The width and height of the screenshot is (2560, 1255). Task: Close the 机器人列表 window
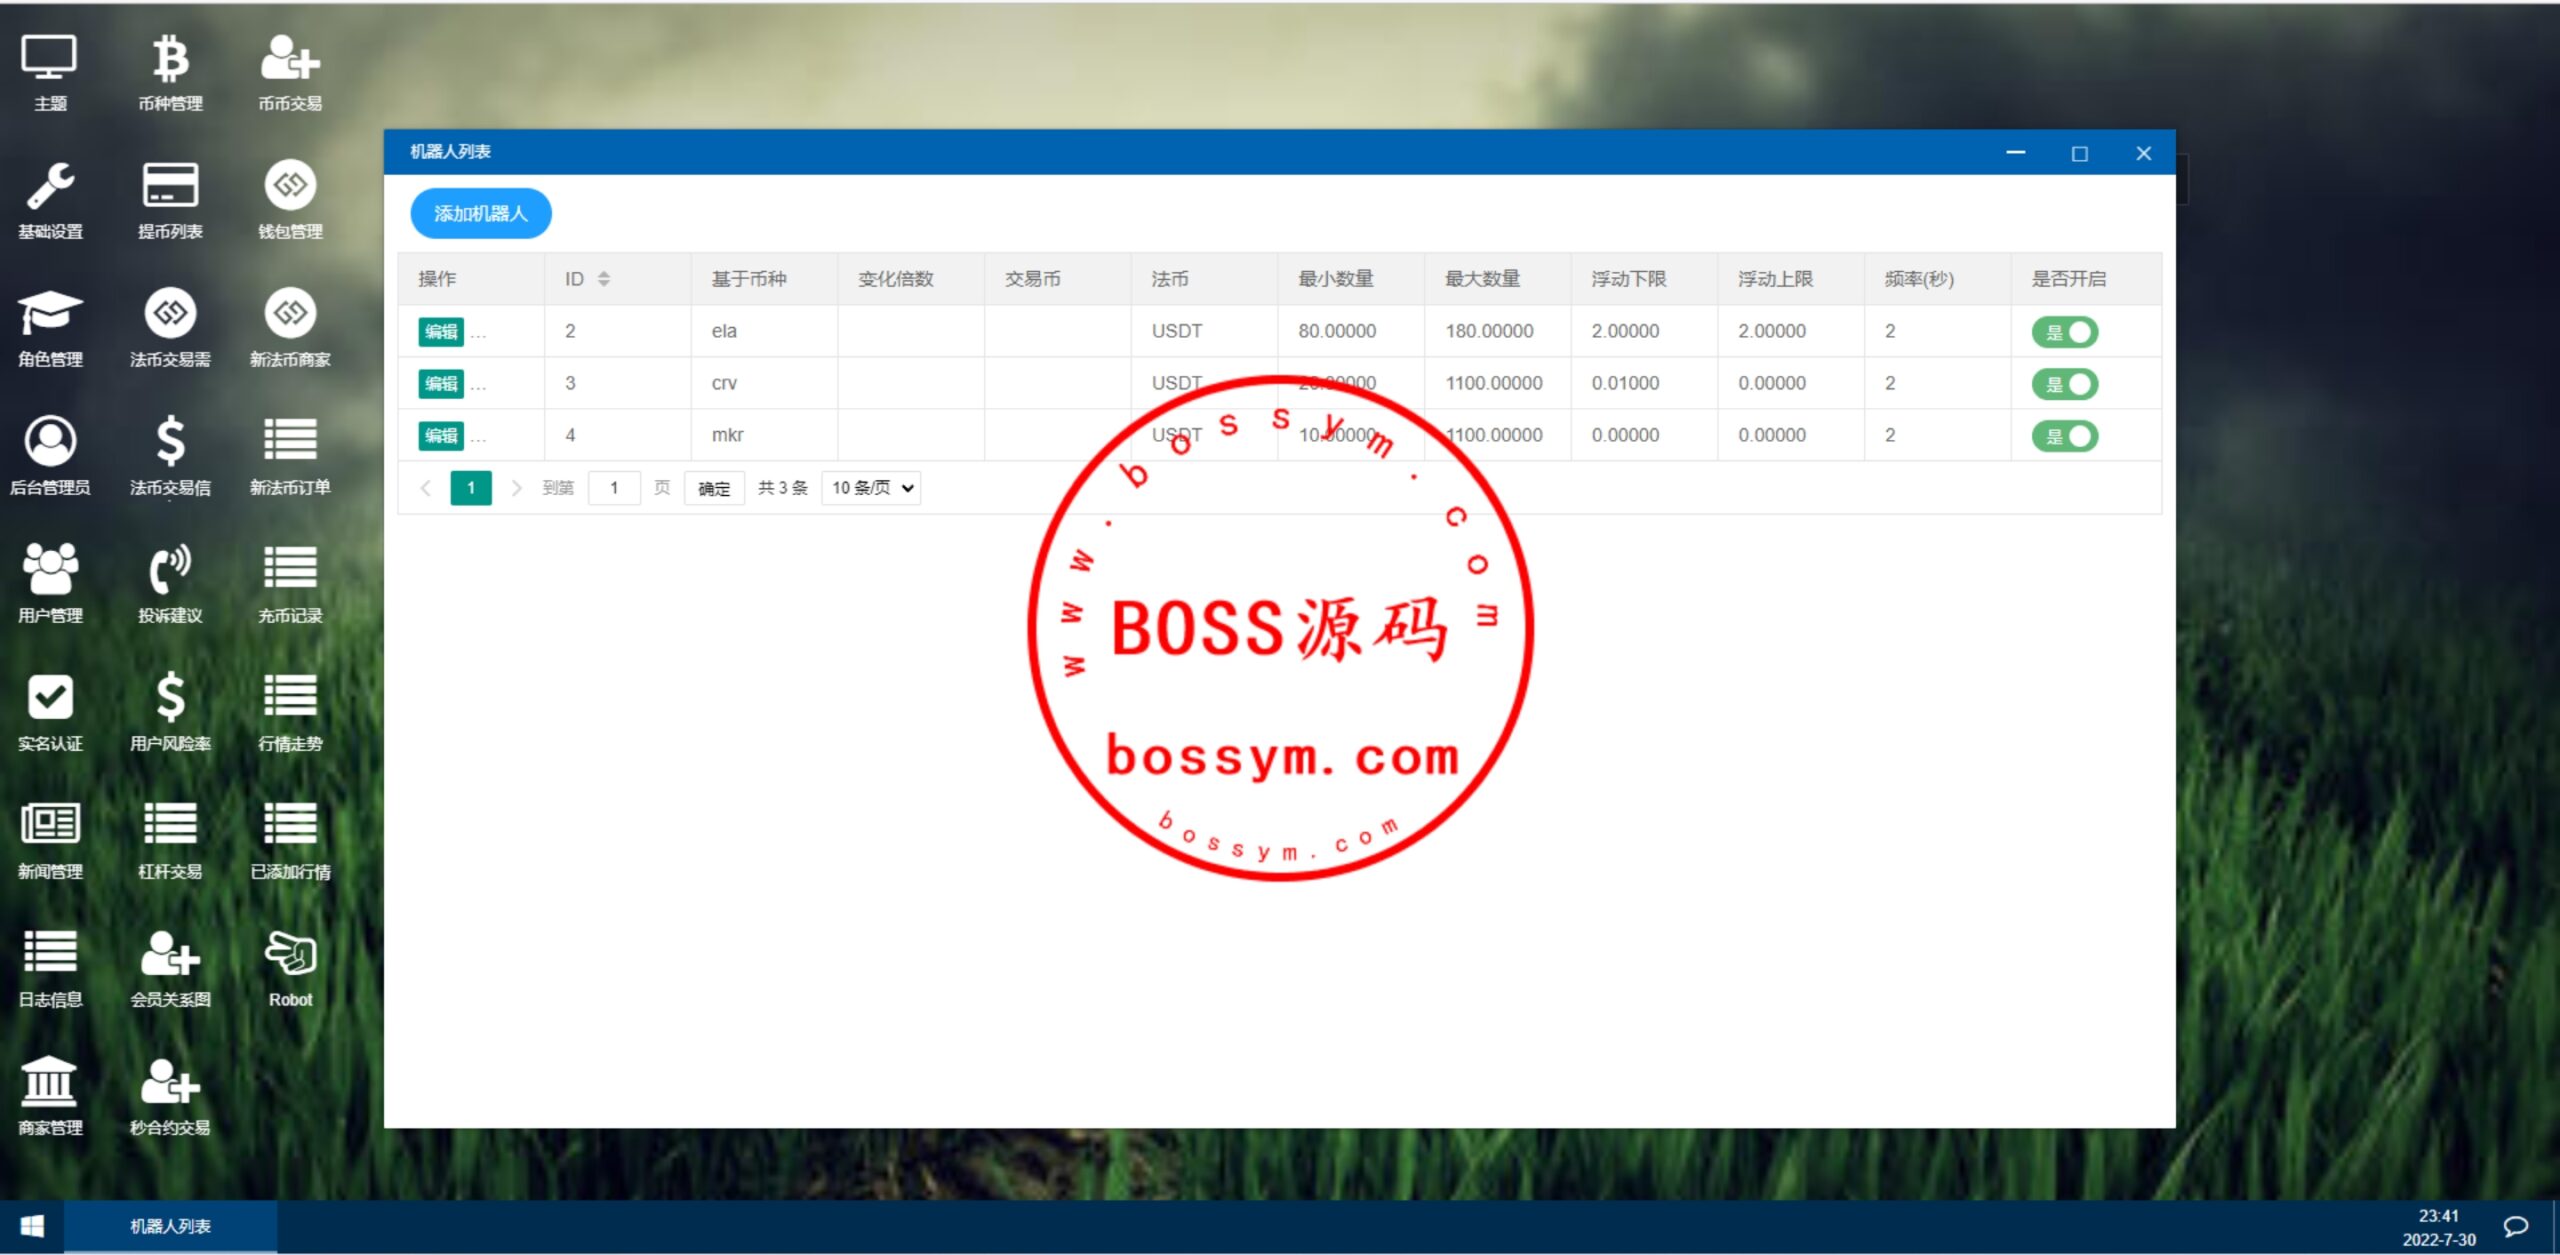click(2144, 153)
